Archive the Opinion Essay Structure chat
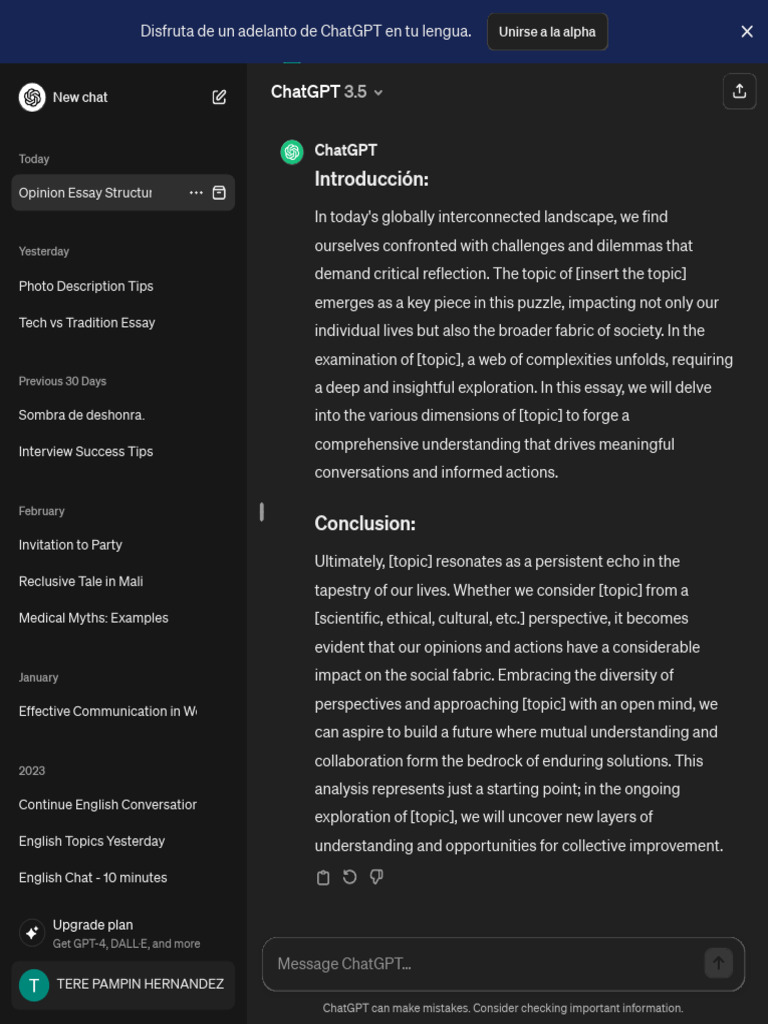 coord(219,193)
